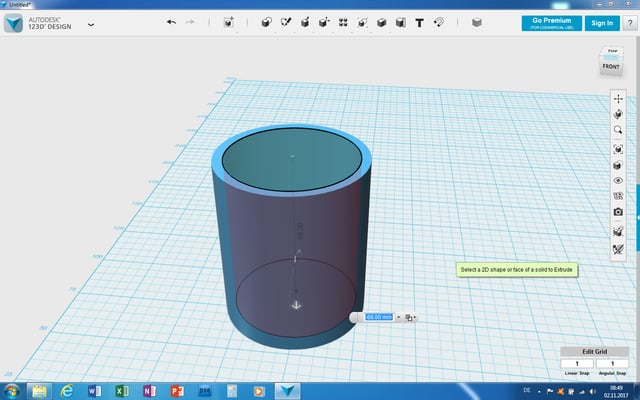Click the Sign In button
This screenshot has width=640, height=400.
pyautogui.click(x=601, y=23)
